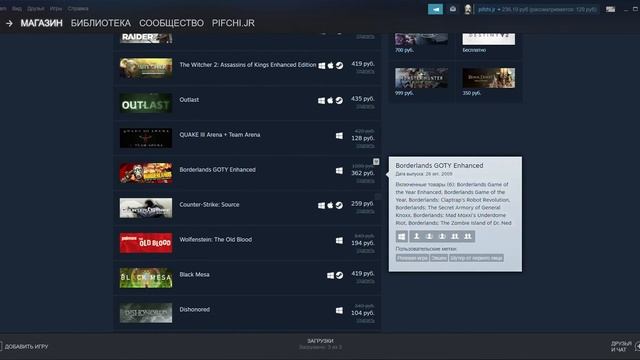Open Borderlands GOTY Enhanced title in list

point(217,170)
